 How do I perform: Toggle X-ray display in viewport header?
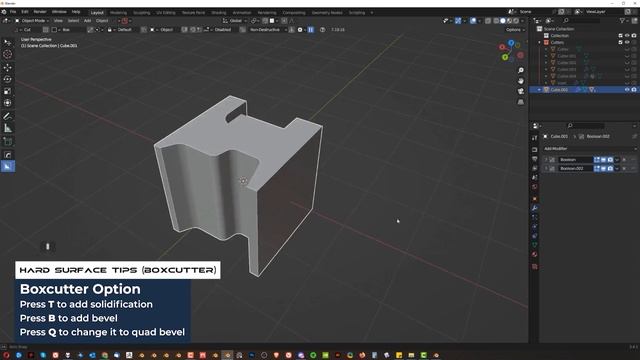point(488,21)
